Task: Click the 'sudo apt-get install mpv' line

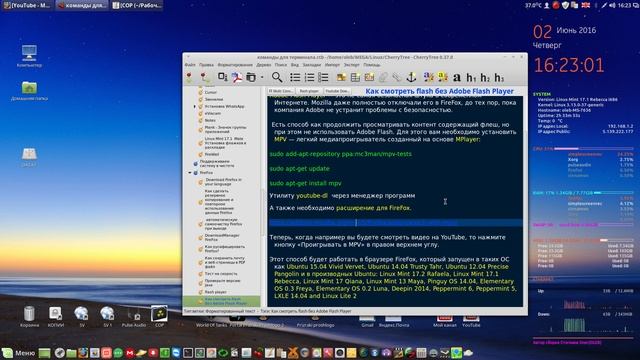Action: coord(305,183)
